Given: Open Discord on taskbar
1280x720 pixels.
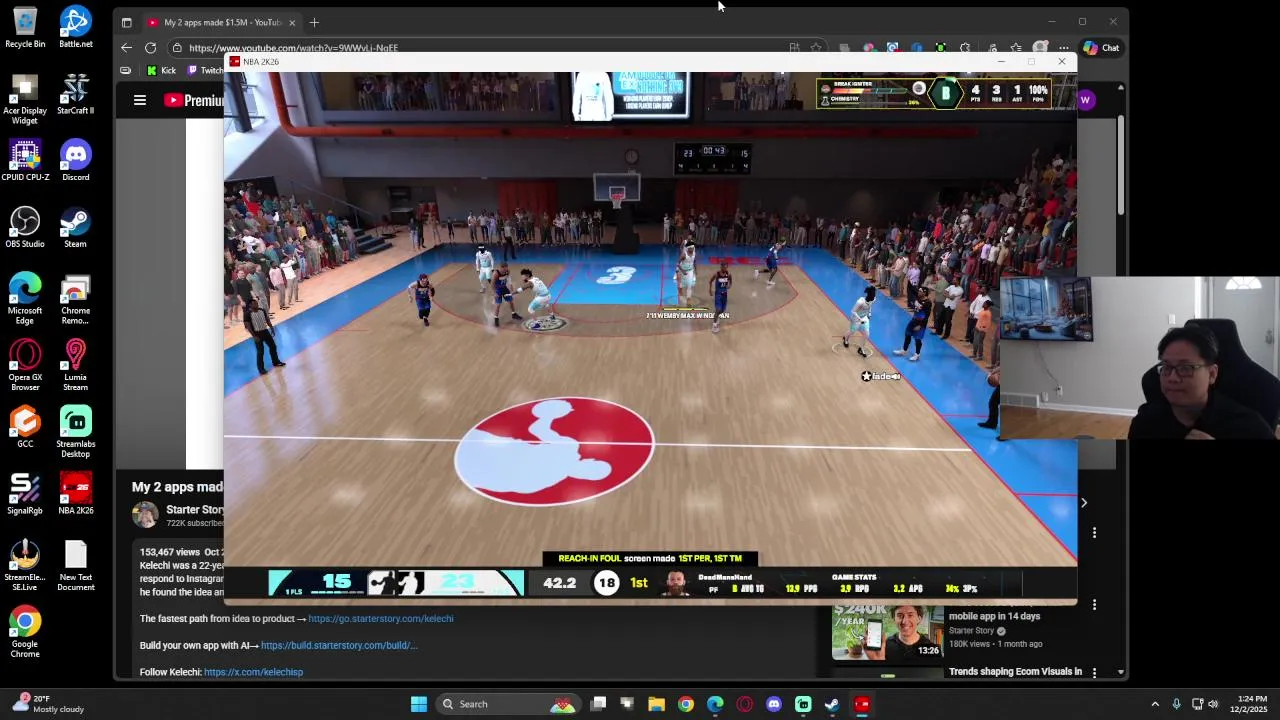Looking at the screenshot, I should click(x=774, y=704).
